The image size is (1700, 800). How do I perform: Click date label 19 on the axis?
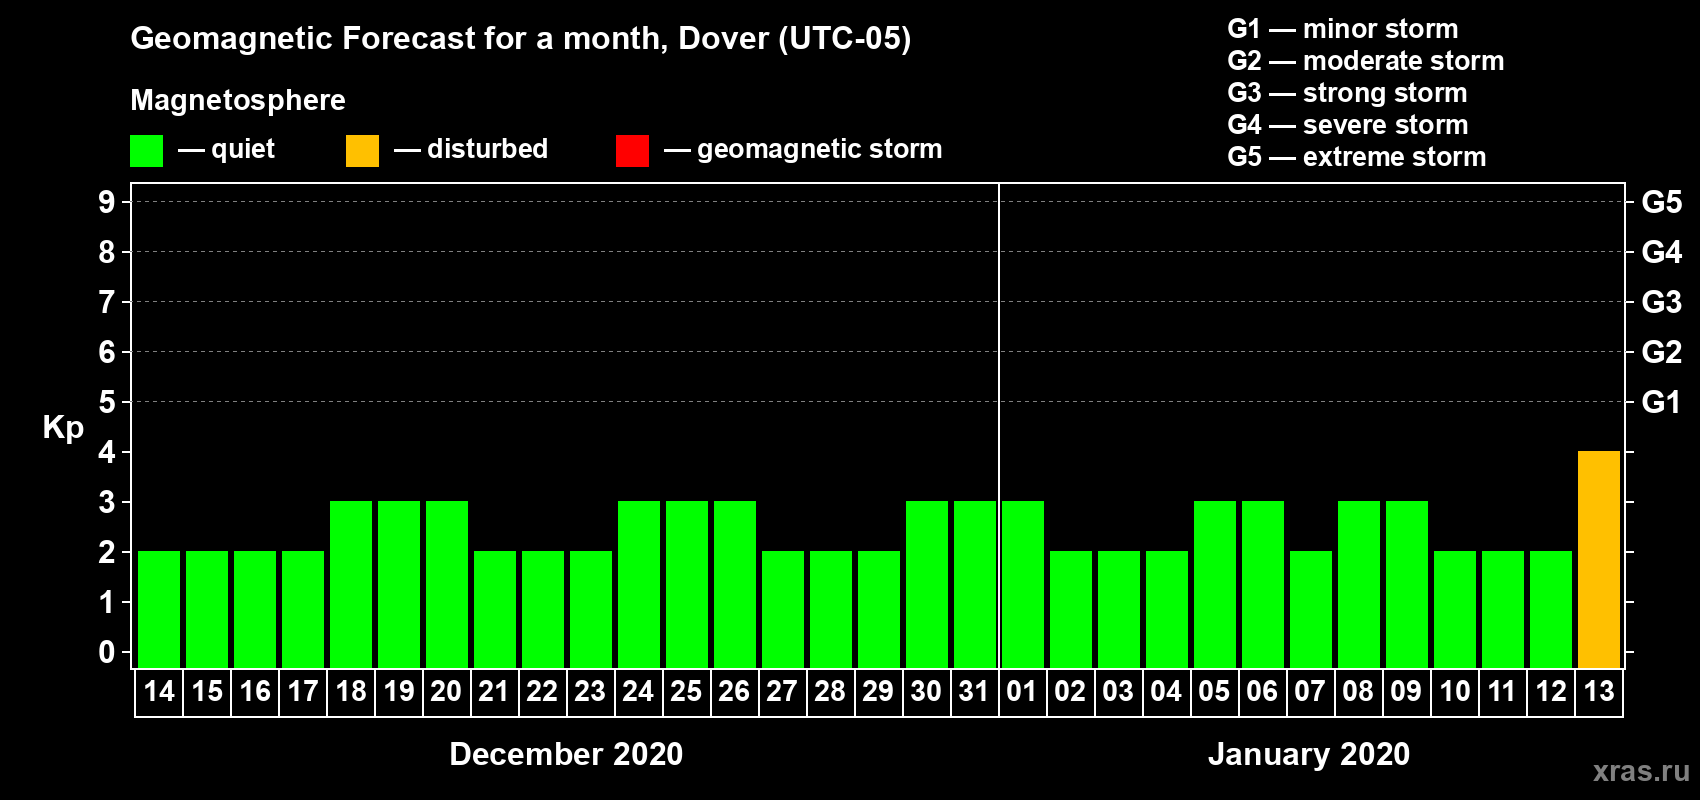[399, 691]
